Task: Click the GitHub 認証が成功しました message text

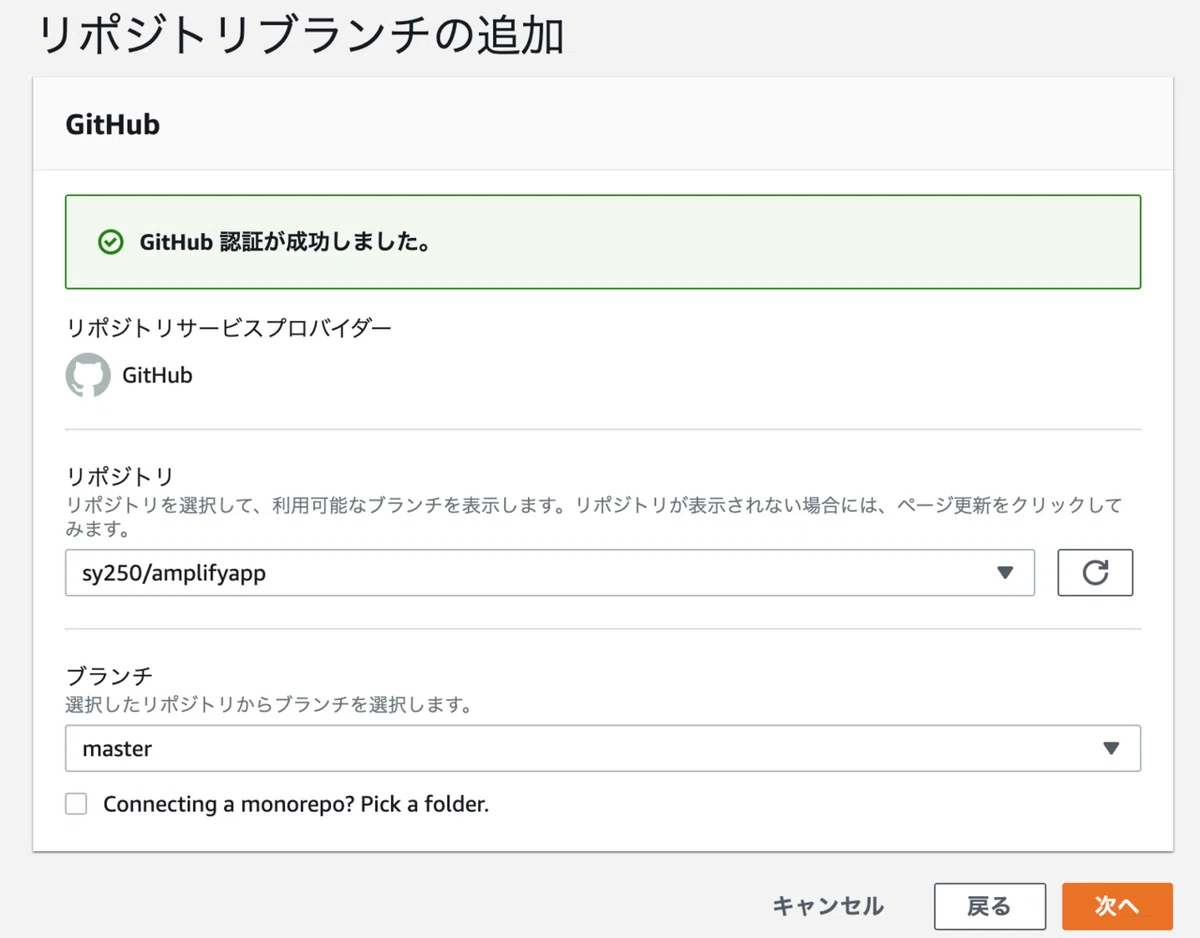Action: [285, 242]
